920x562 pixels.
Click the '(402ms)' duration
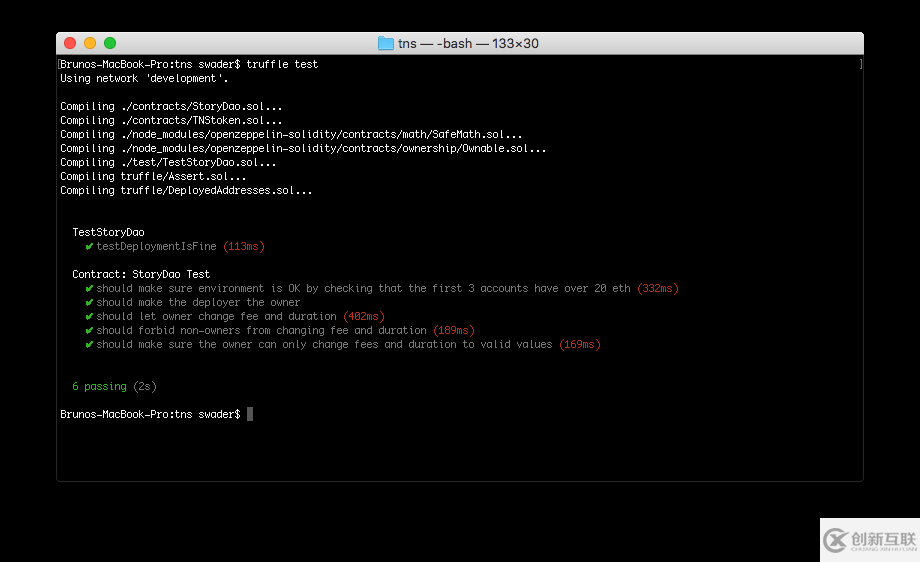click(364, 317)
